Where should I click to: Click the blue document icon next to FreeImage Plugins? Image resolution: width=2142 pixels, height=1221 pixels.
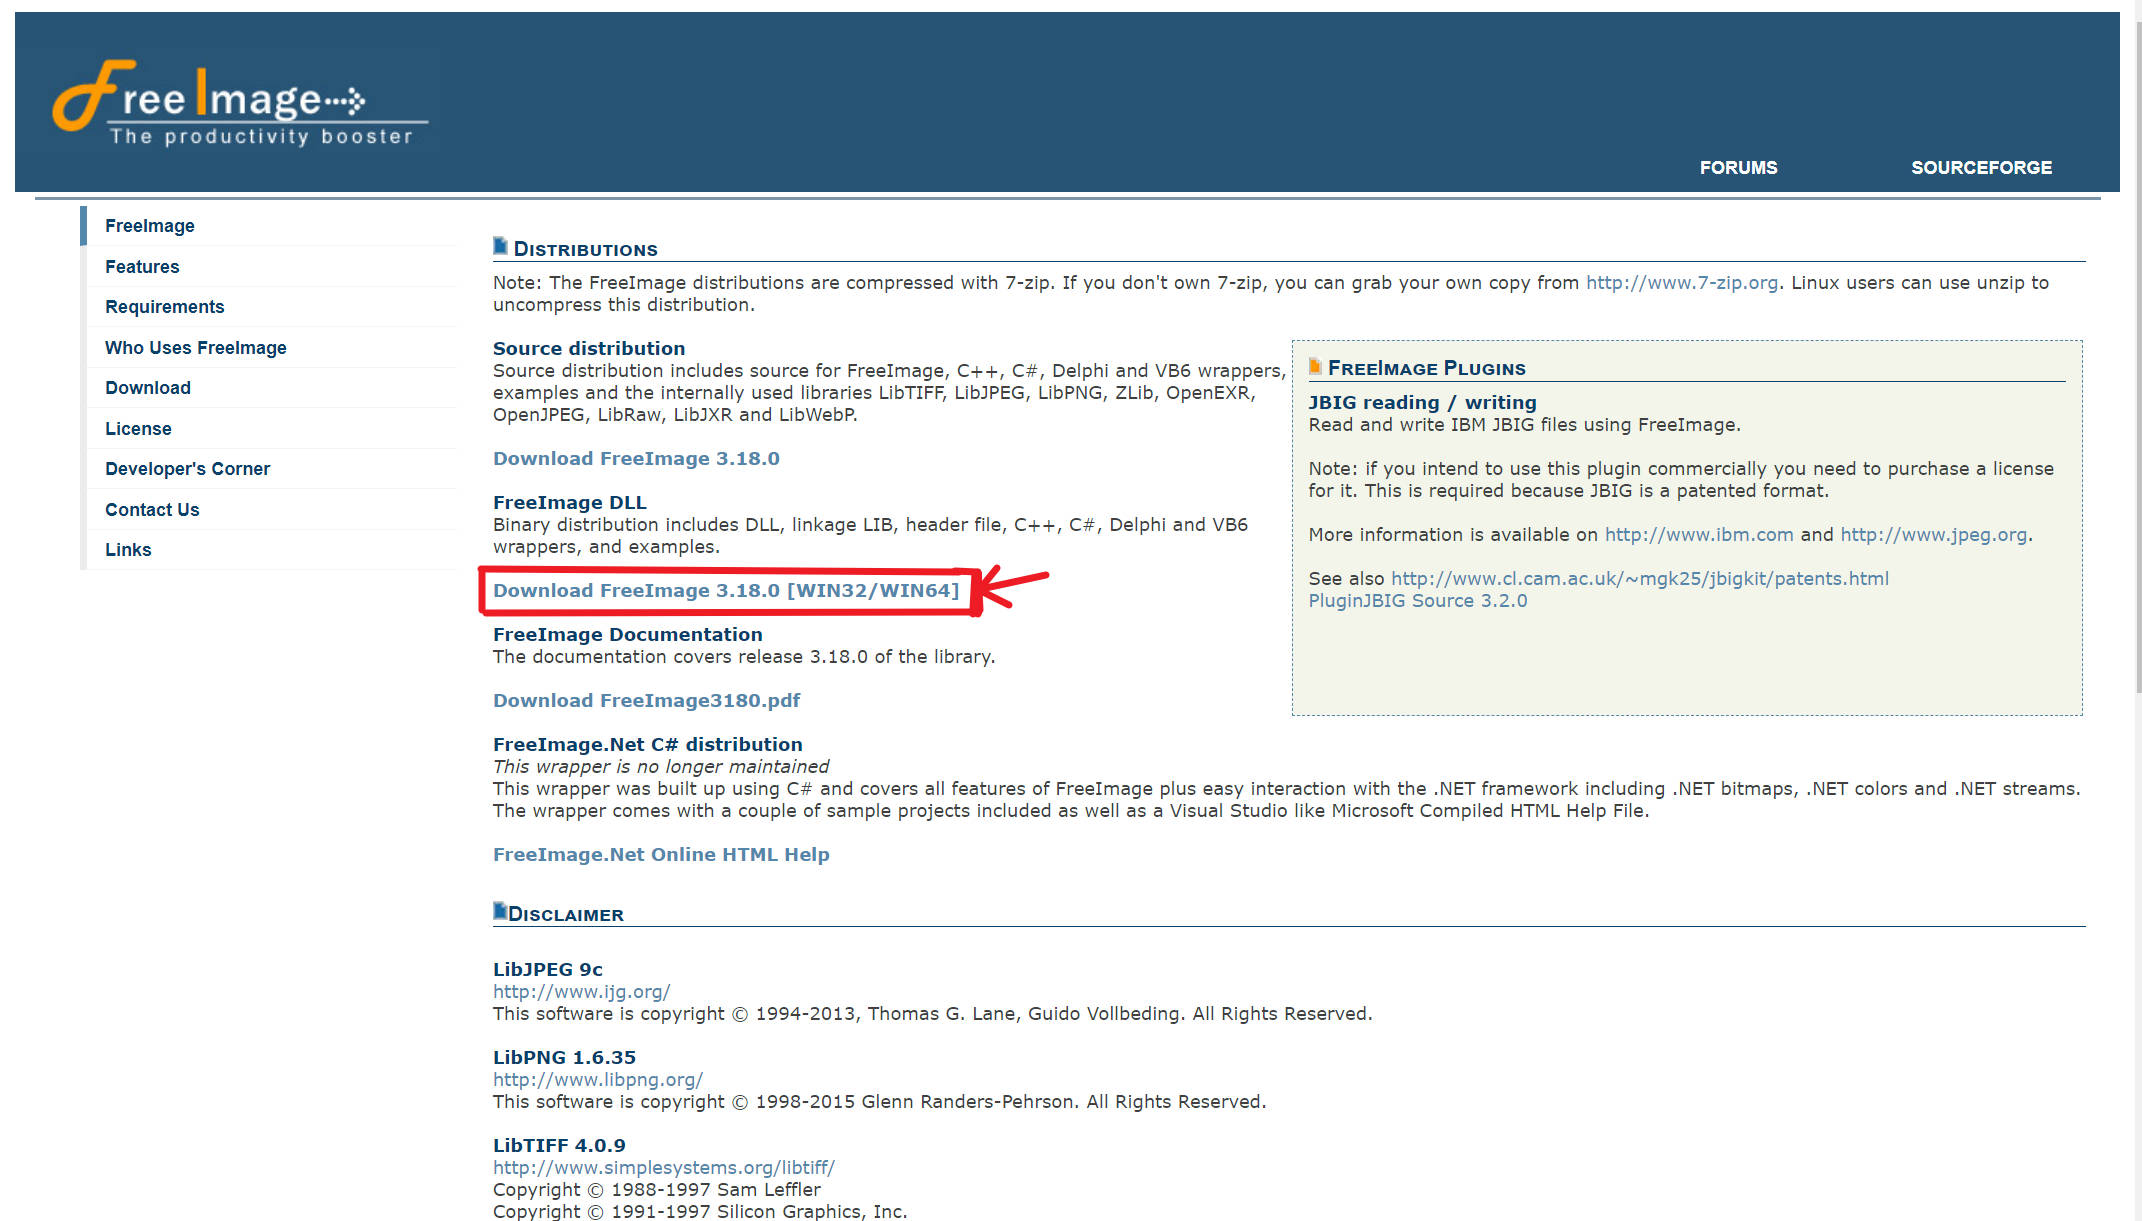[x=1315, y=366]
